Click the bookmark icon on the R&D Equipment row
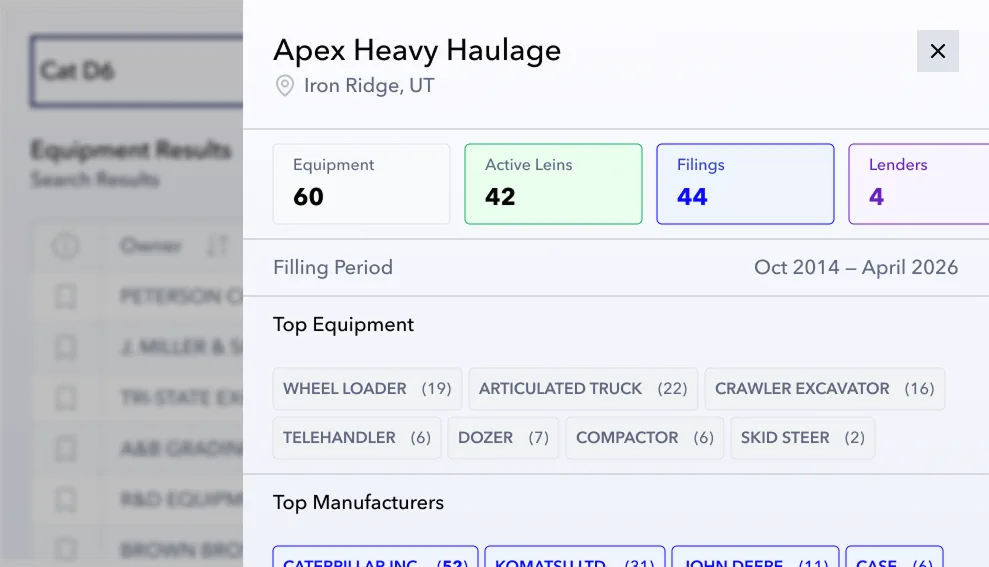 (x=66, y=499)
